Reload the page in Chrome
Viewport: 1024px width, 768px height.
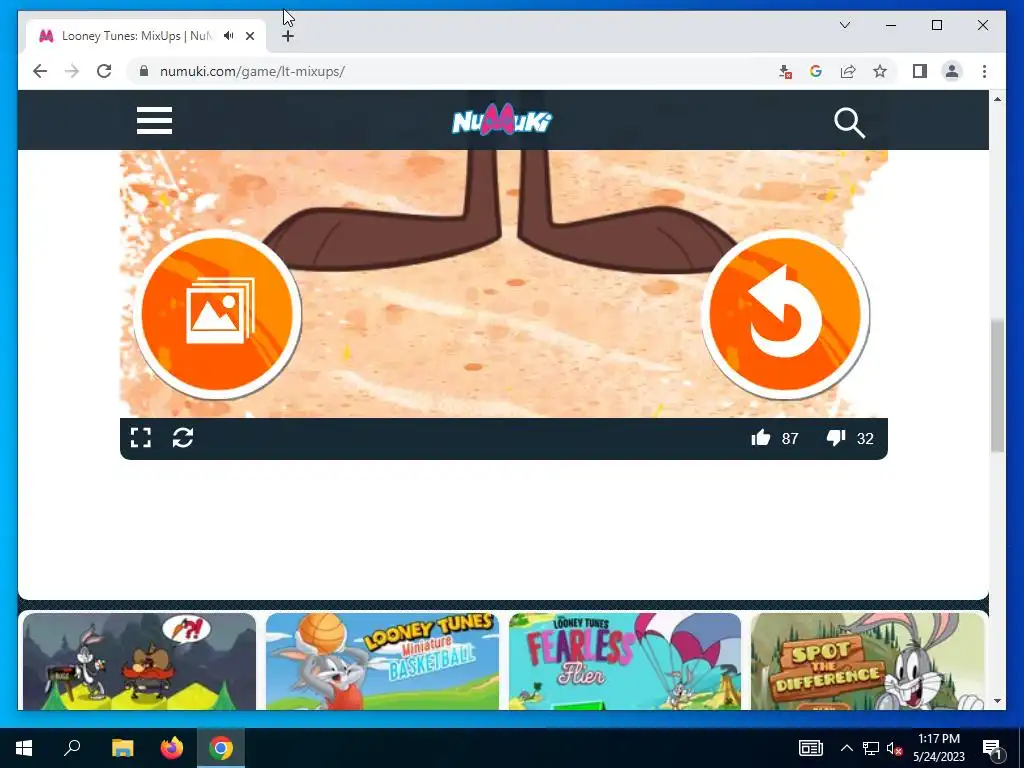coord(104,71)
